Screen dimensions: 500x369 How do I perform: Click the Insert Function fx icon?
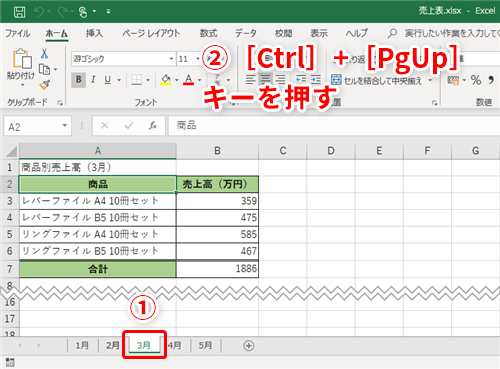153,126
